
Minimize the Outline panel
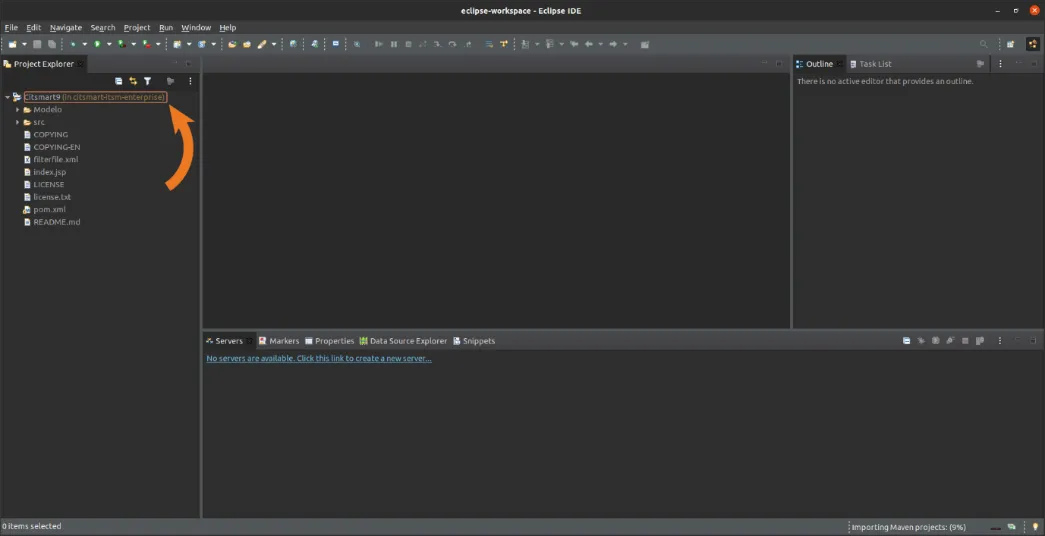pyautogui.click(x=1018, y=64)
